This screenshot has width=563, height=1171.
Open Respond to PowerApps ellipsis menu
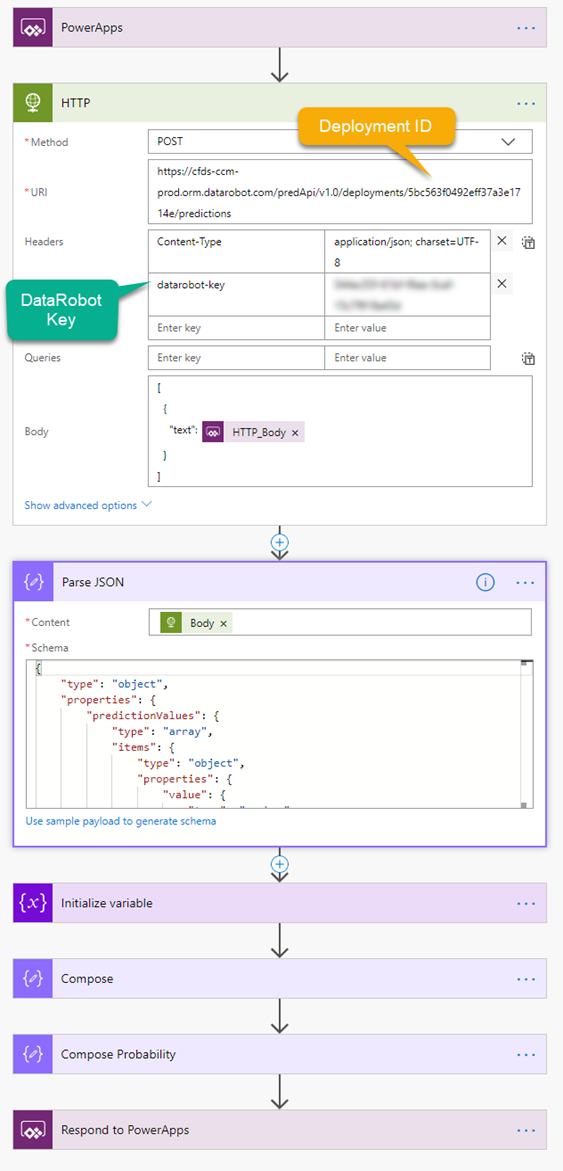tap(526, 1131)
